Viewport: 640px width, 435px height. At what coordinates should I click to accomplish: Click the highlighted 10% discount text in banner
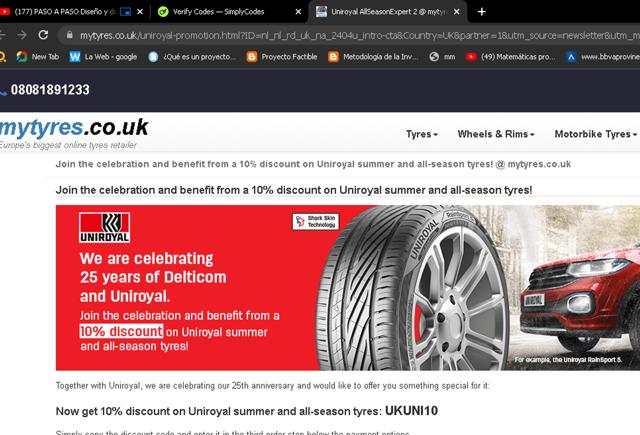point(121,331)
